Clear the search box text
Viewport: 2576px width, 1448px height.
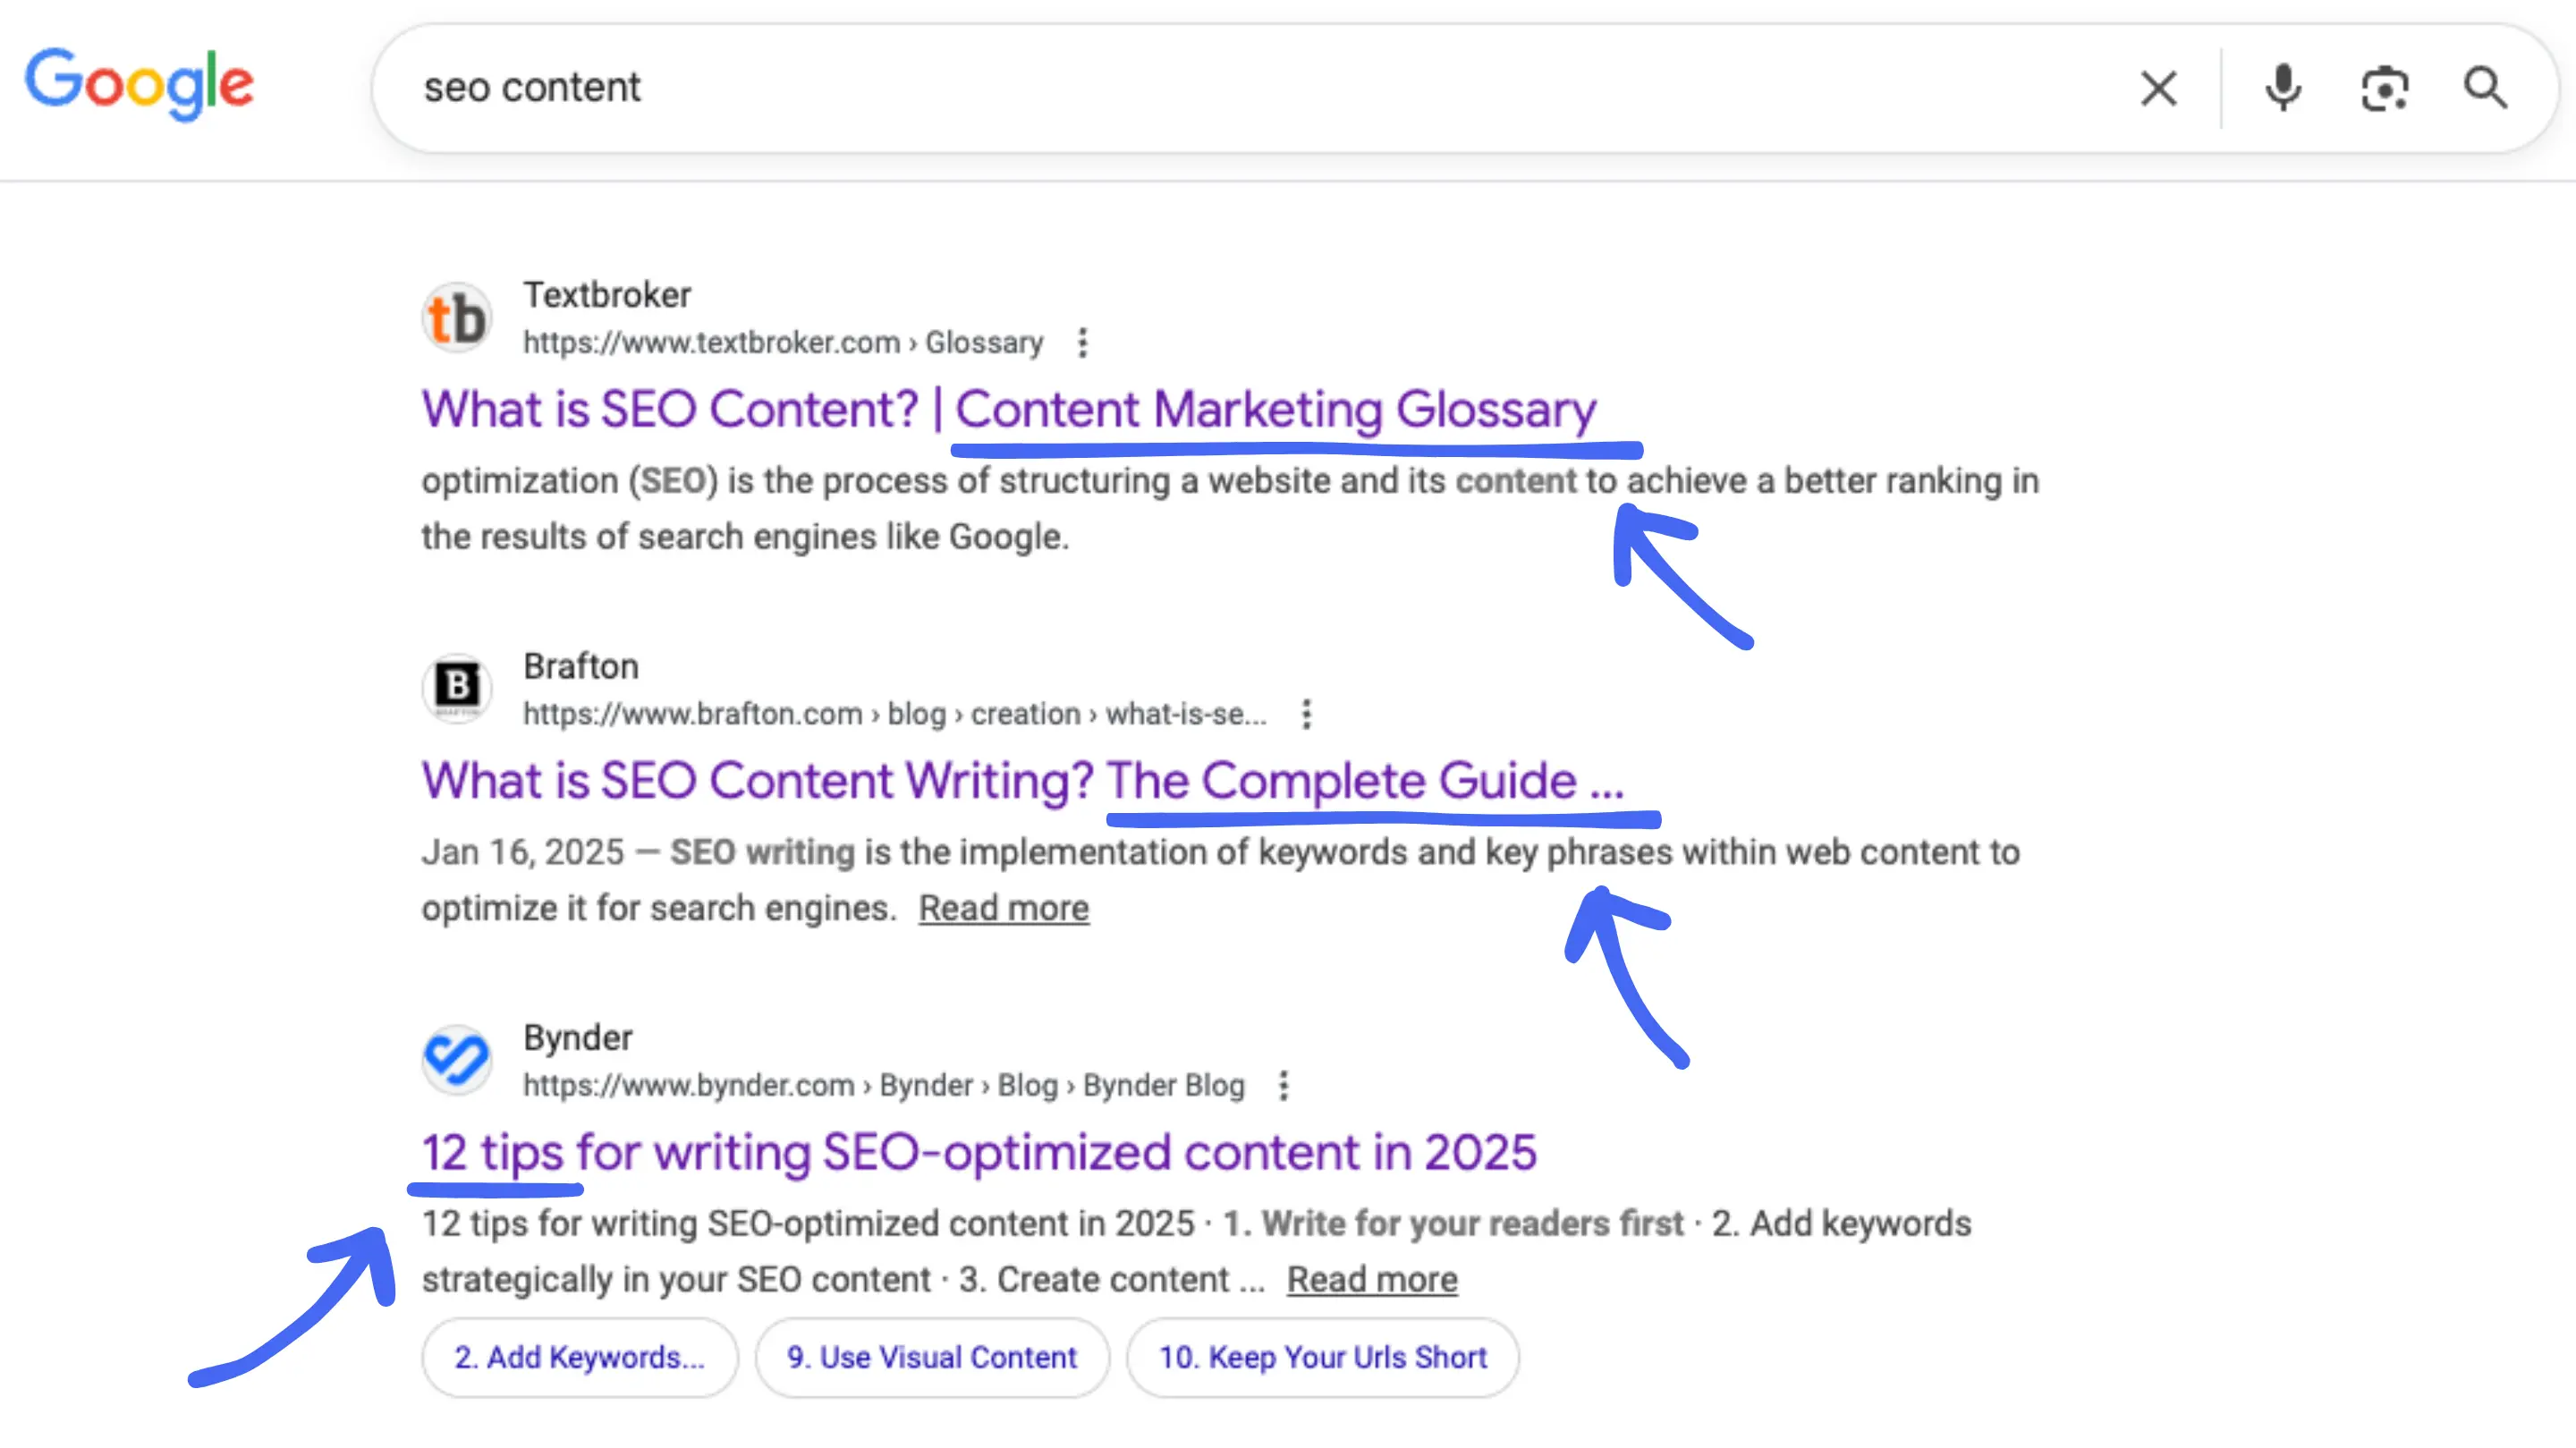pyautogui.click(x=2158, y=88)
